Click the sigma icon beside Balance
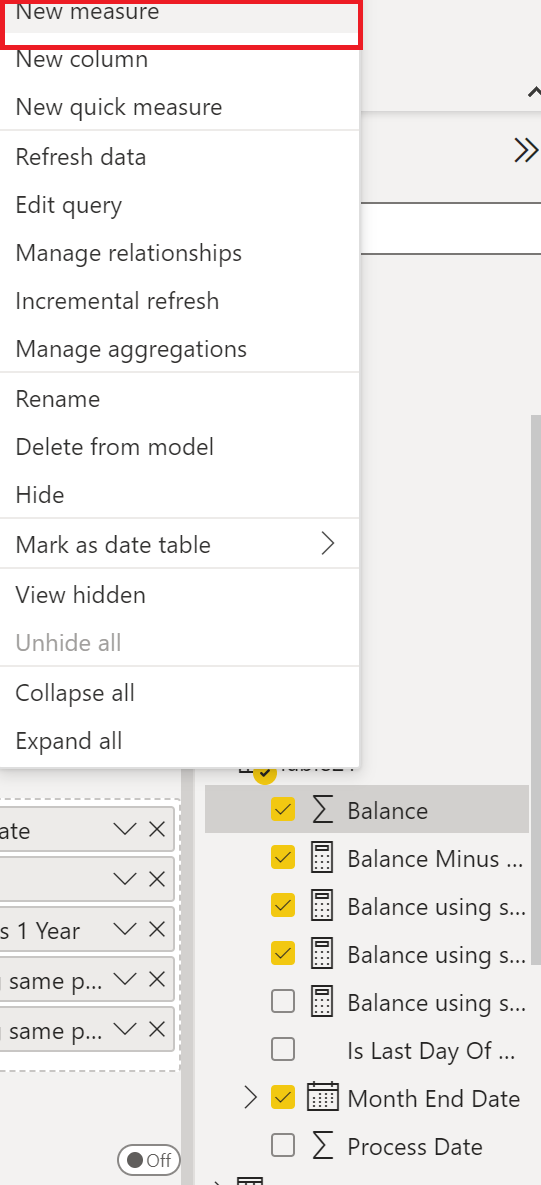 coord(323,810)
